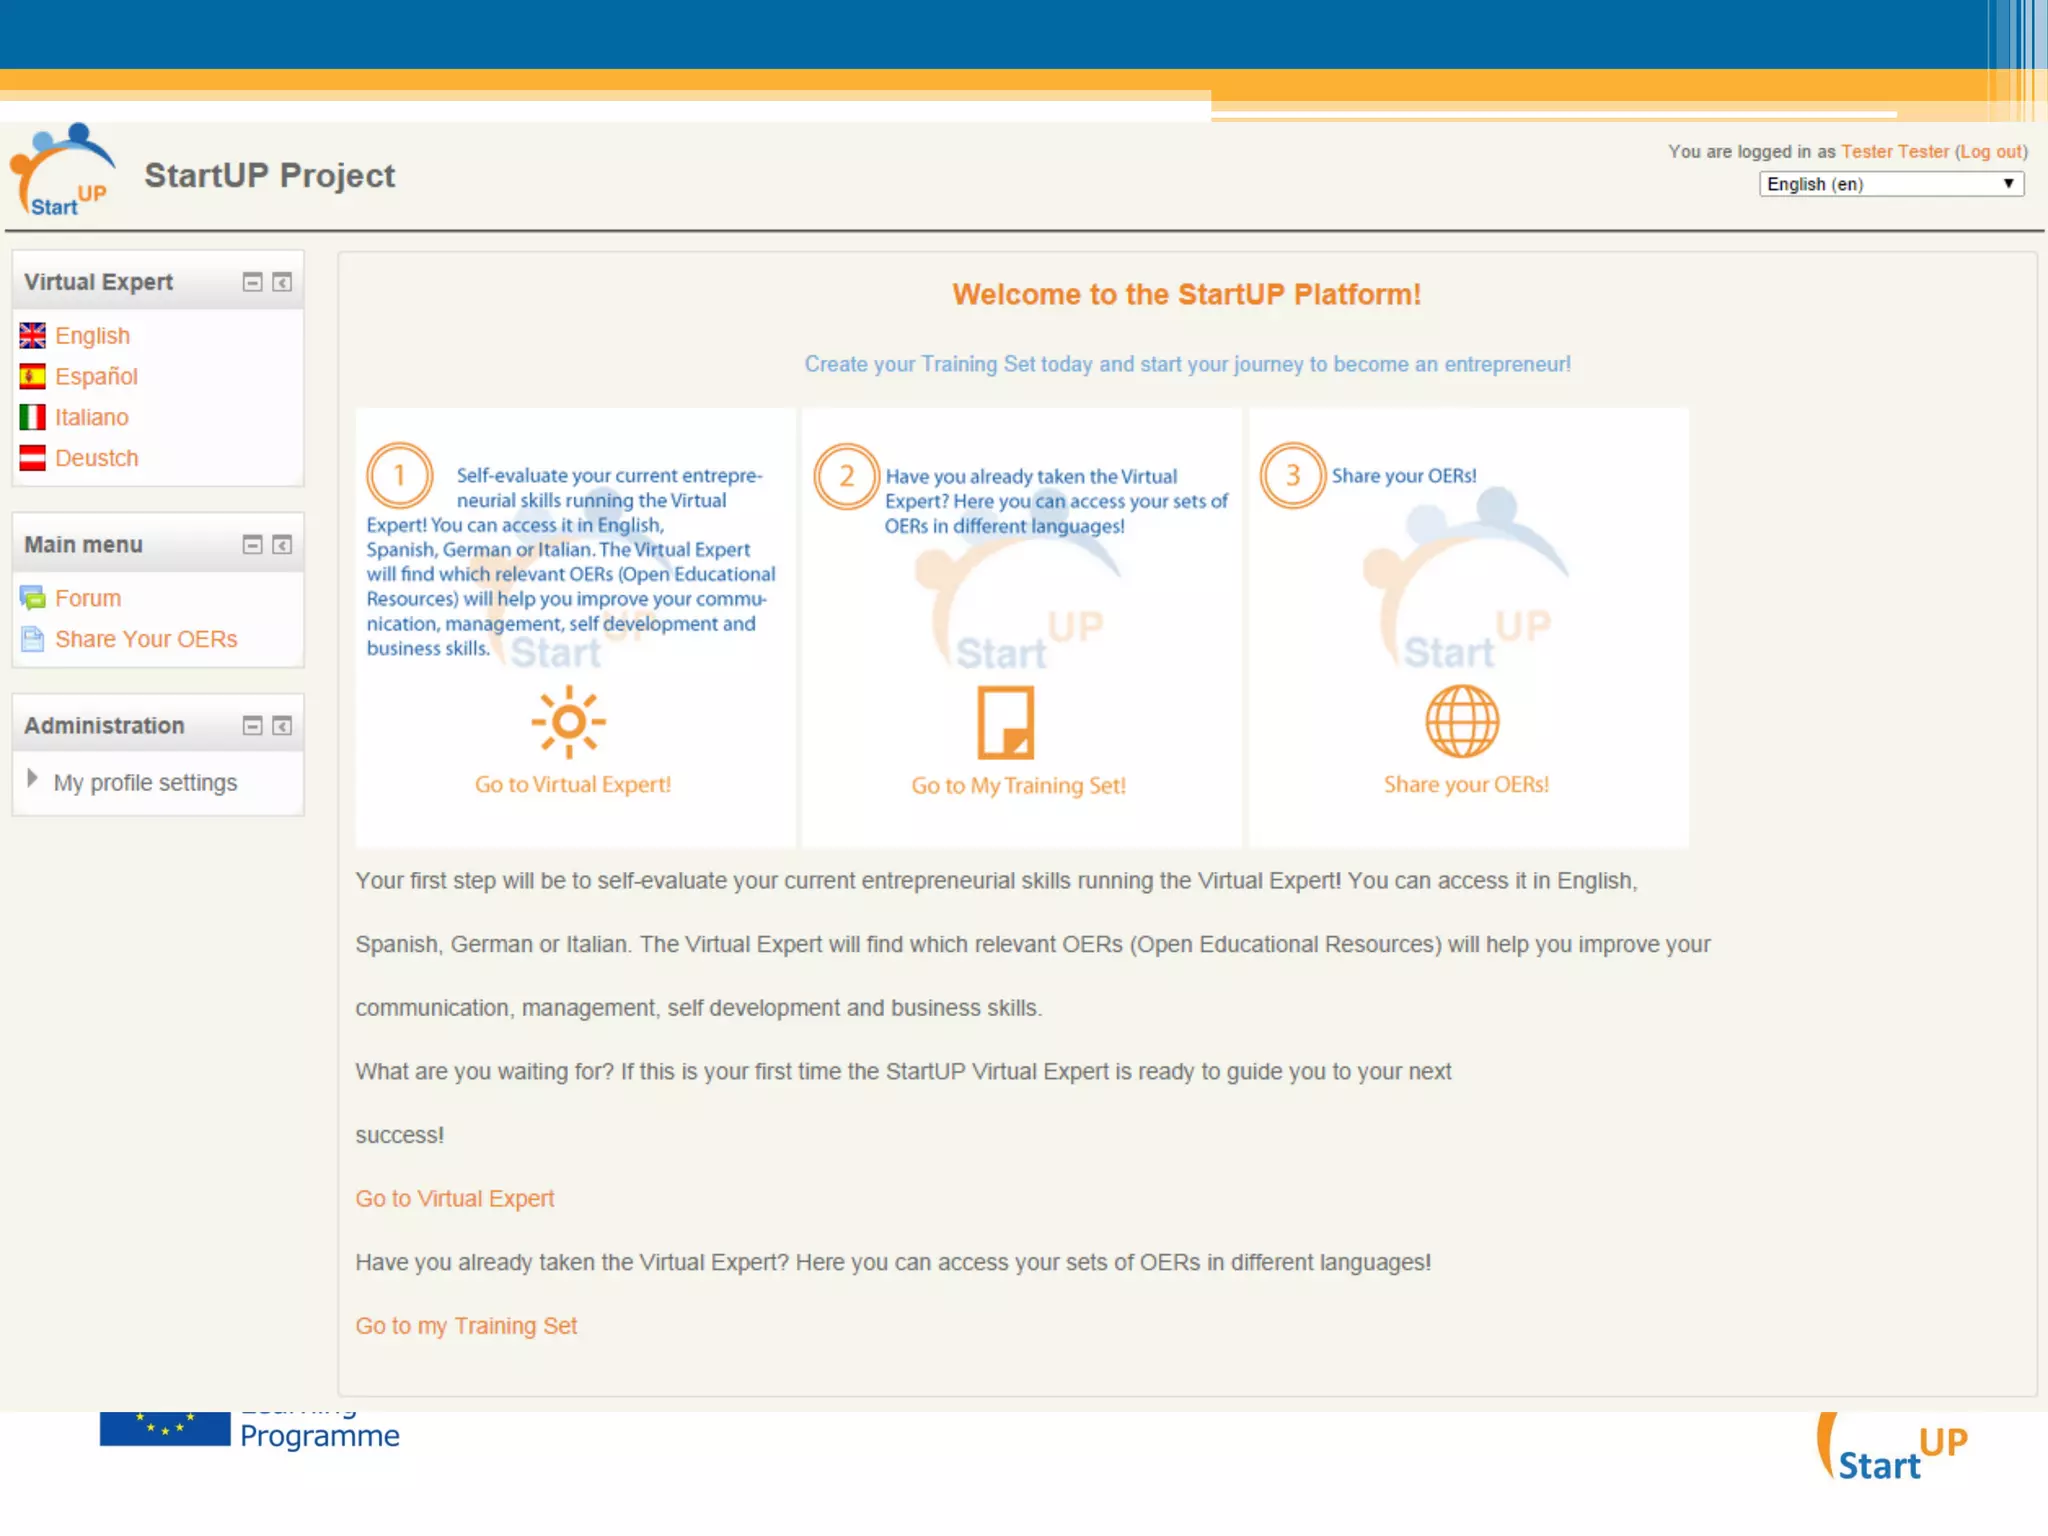Click the Italian flag icon
Screen dimensions: 2048x1536
[33, 417]
